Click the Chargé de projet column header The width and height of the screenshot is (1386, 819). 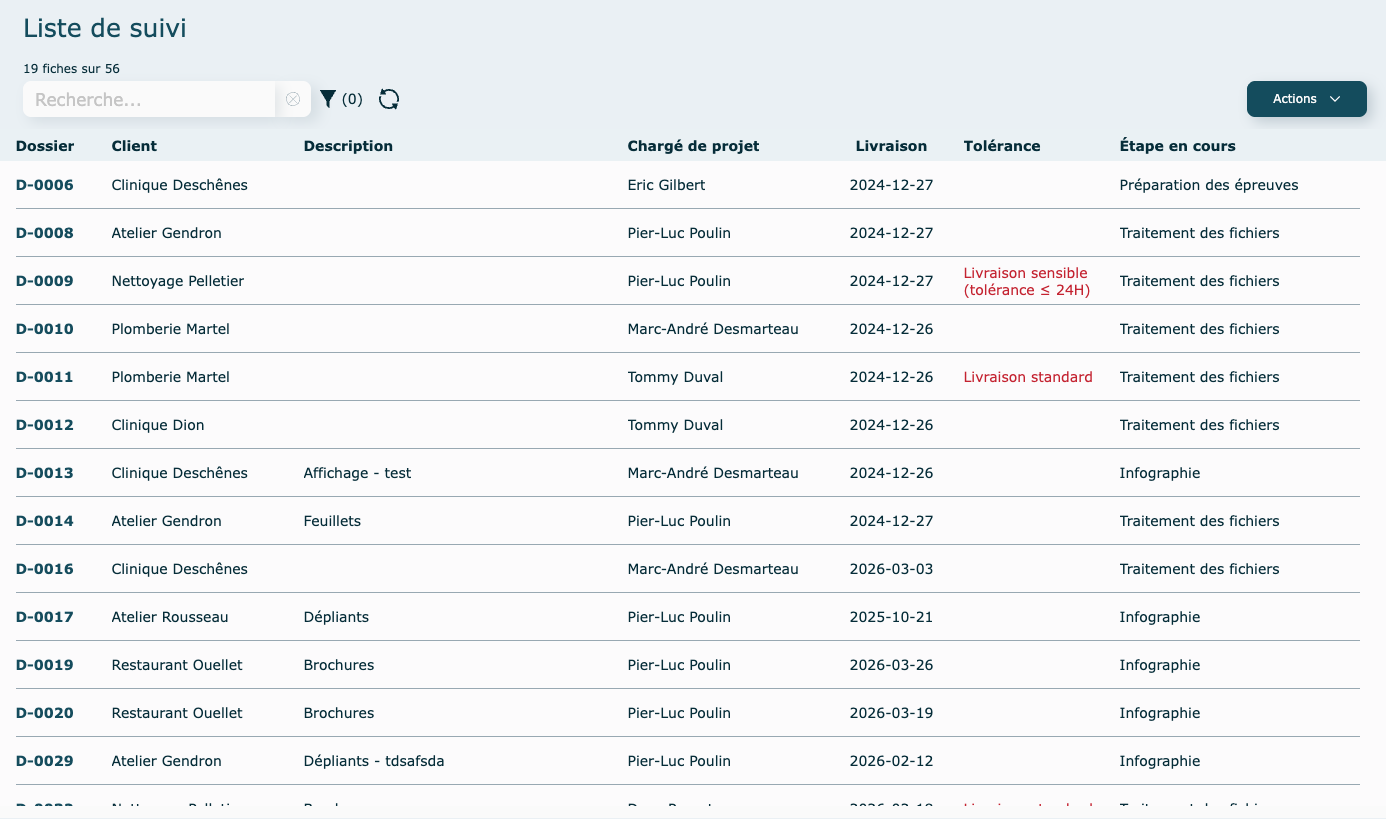[693, 146]
